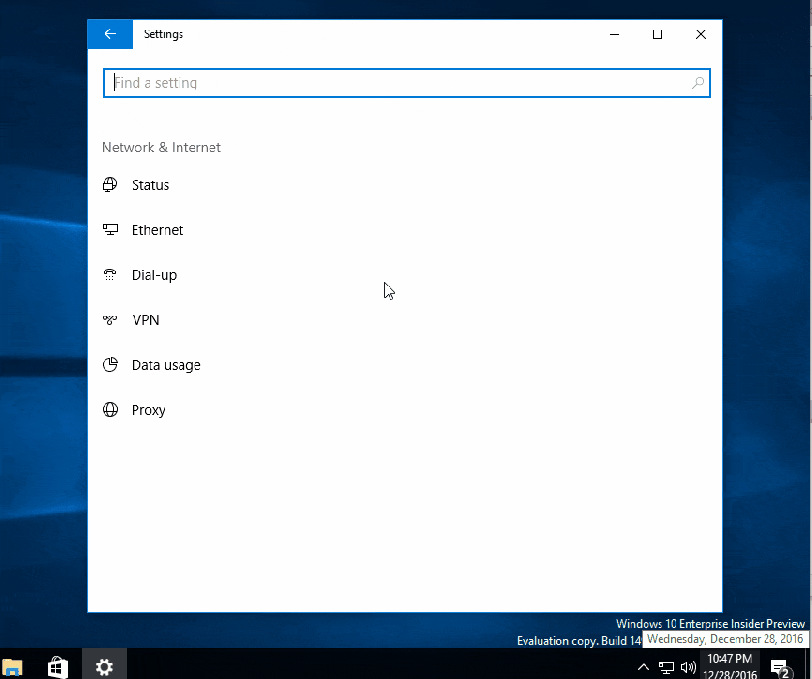Go to Proxy settings
The width and height of the screenshot is (812, 679).
click(148, 410)
